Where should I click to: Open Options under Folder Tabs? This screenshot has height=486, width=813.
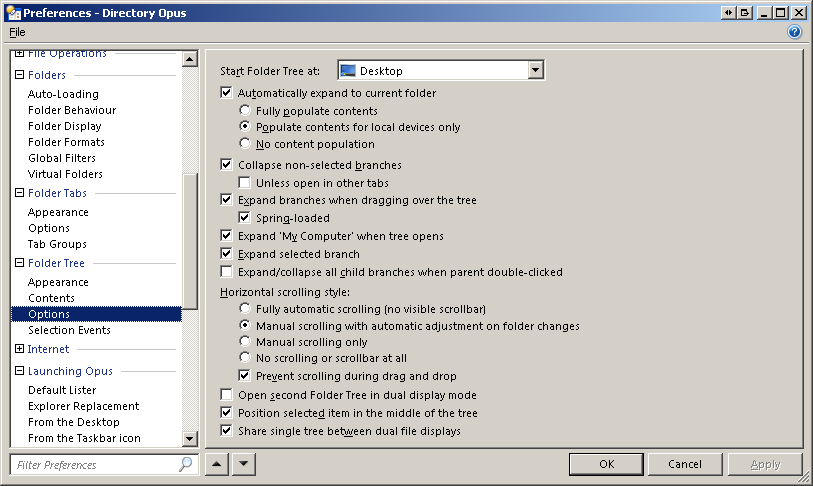point(49,228)
